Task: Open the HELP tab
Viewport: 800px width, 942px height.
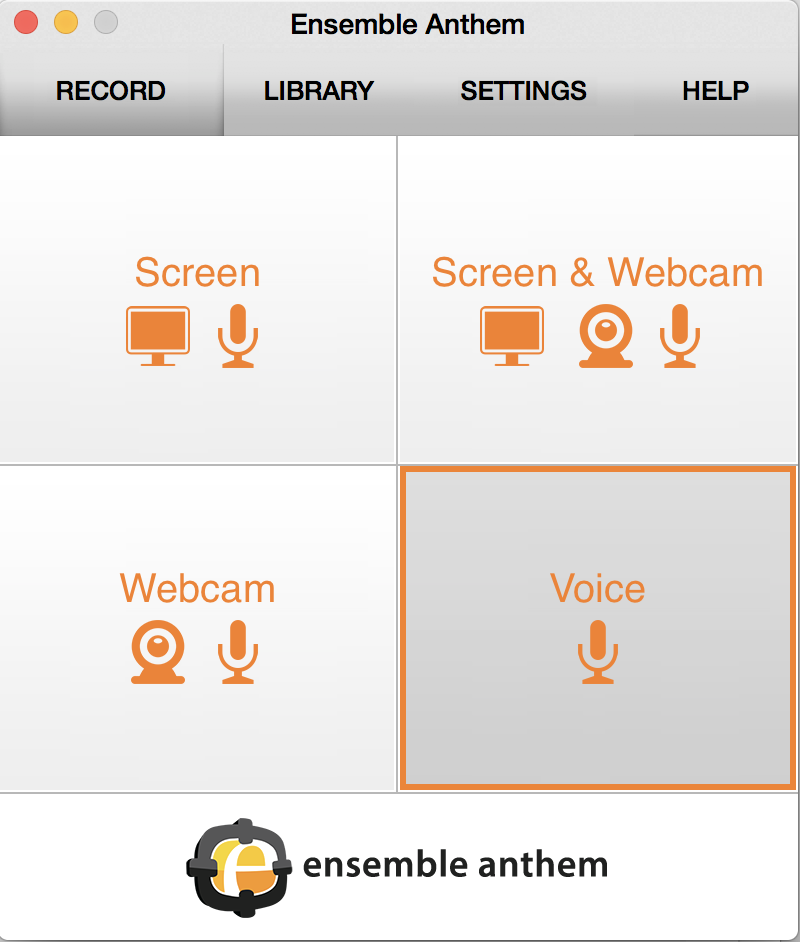Action: [x=716, y=91]
